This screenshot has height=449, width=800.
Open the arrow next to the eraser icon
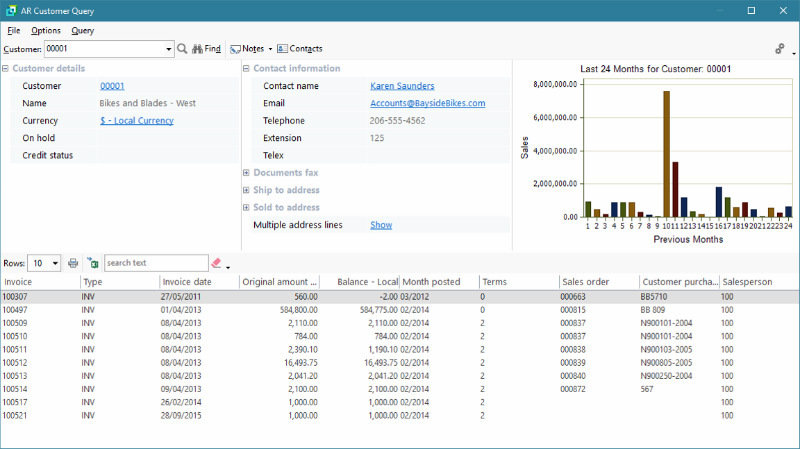228,267
